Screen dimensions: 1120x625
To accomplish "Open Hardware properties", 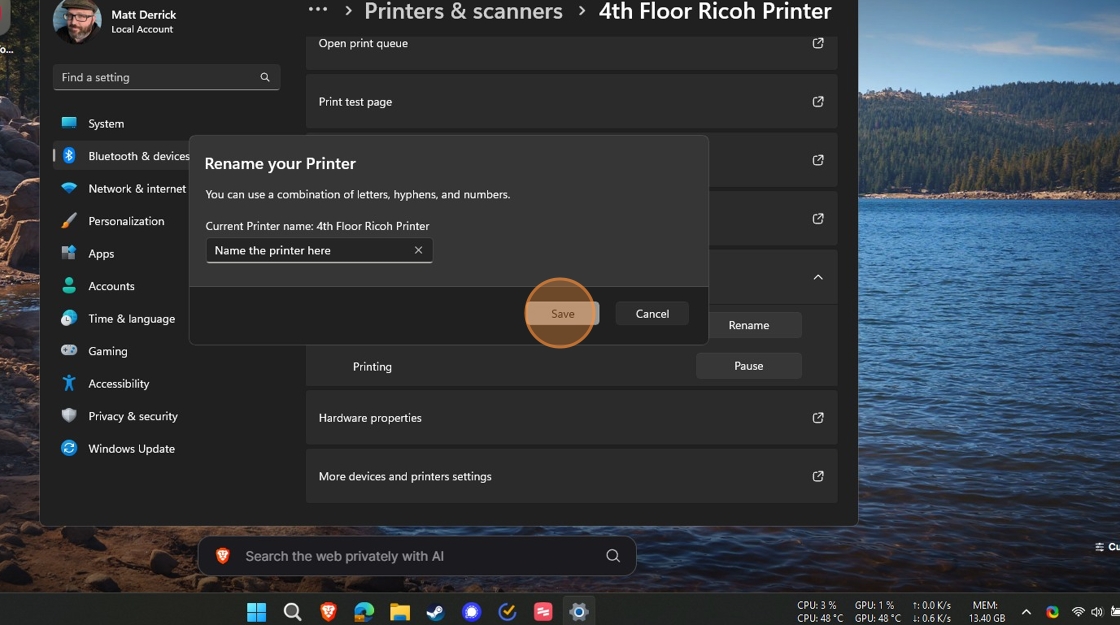I will point(571,418).
